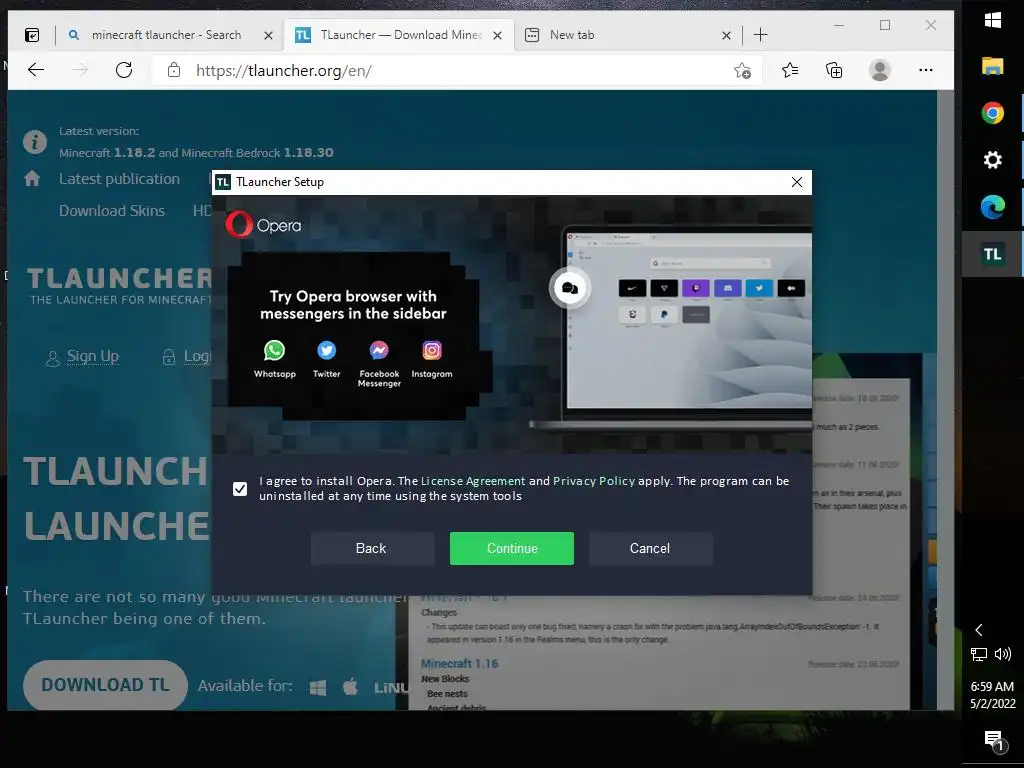
Task: Add this page to favorites star icon
Action: (742, 71)
